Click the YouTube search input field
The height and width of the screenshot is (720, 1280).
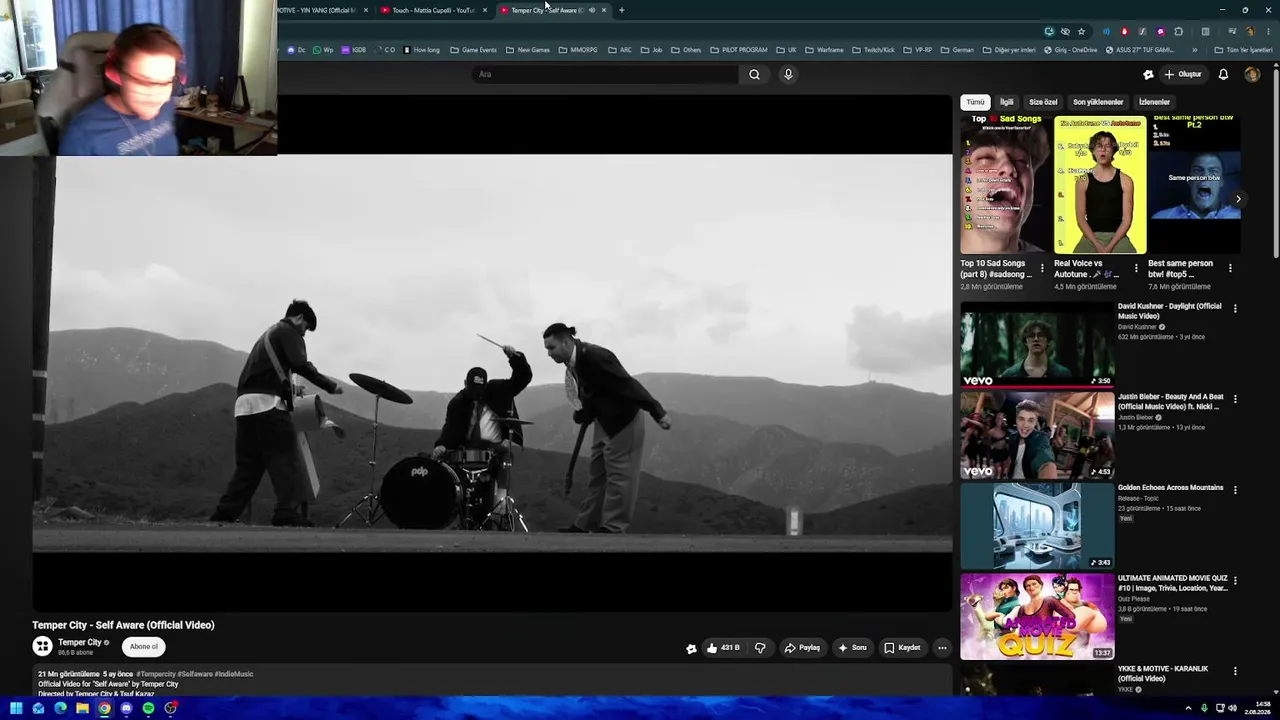pyautogui.click(x=605, y=74)
